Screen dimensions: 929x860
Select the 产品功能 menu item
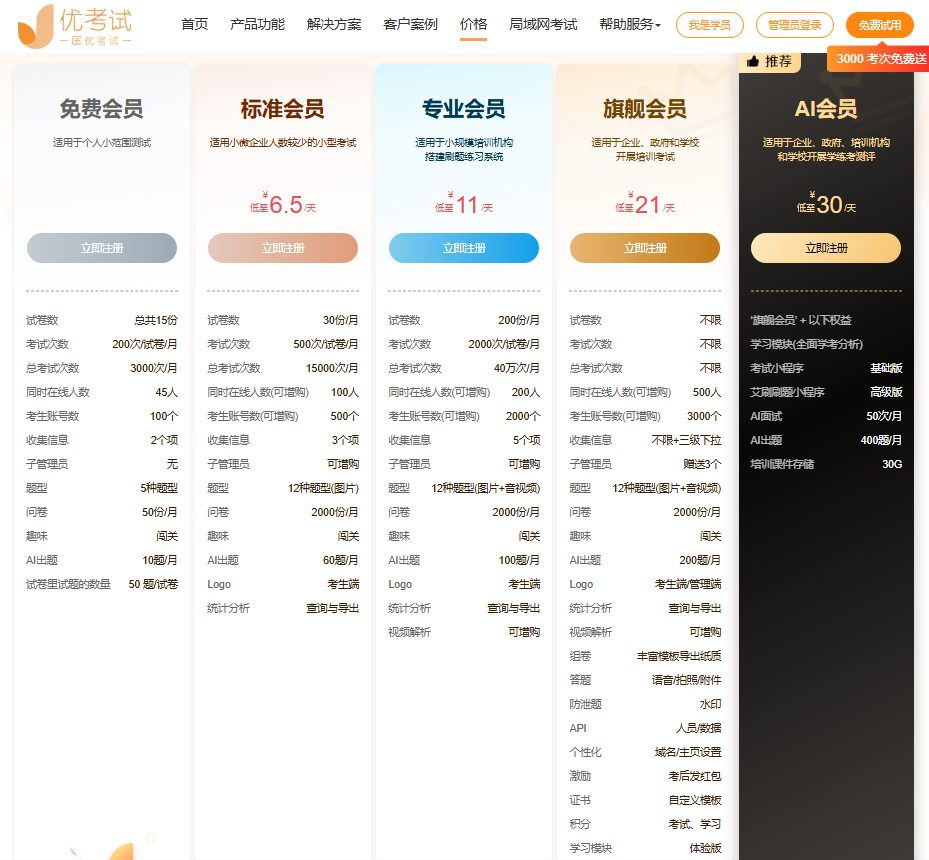pyautogui.click(x=256, y=24)
